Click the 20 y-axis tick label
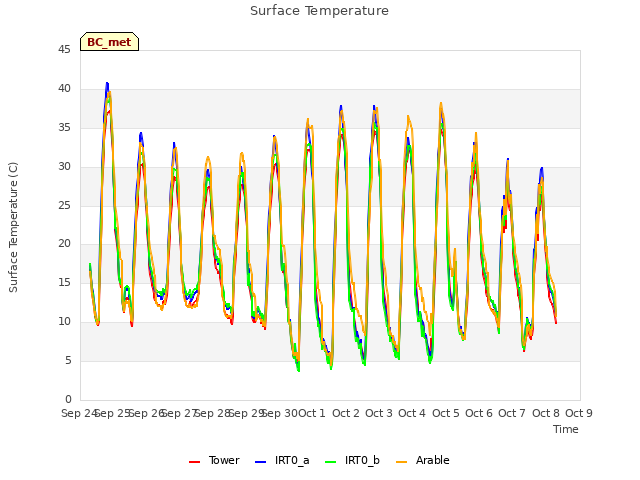The height and width of the screenshot is (480, 640). pyautogui.click(x=64, y=244)
